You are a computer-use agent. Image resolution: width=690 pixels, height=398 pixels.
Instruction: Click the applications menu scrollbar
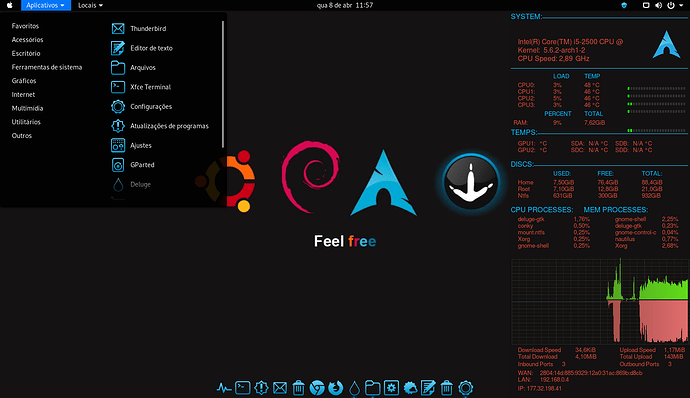pyautogui.click(x=223, y=84)
